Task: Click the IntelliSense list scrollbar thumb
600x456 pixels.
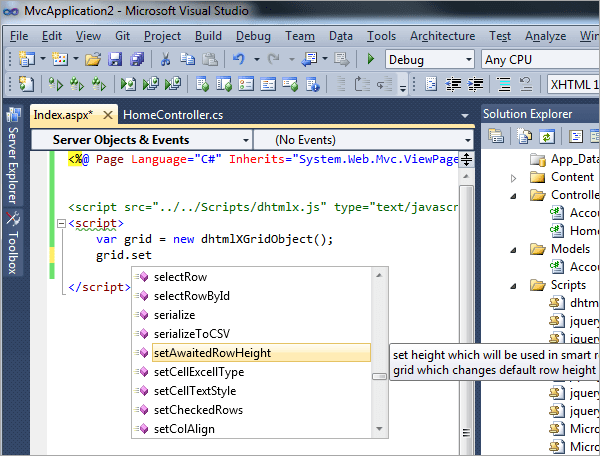Action: point(379,376)
